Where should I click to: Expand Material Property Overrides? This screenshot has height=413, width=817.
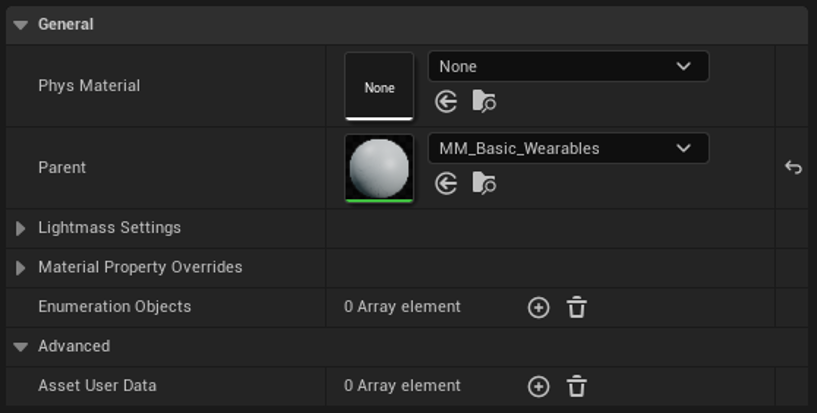tap(20, 268)
